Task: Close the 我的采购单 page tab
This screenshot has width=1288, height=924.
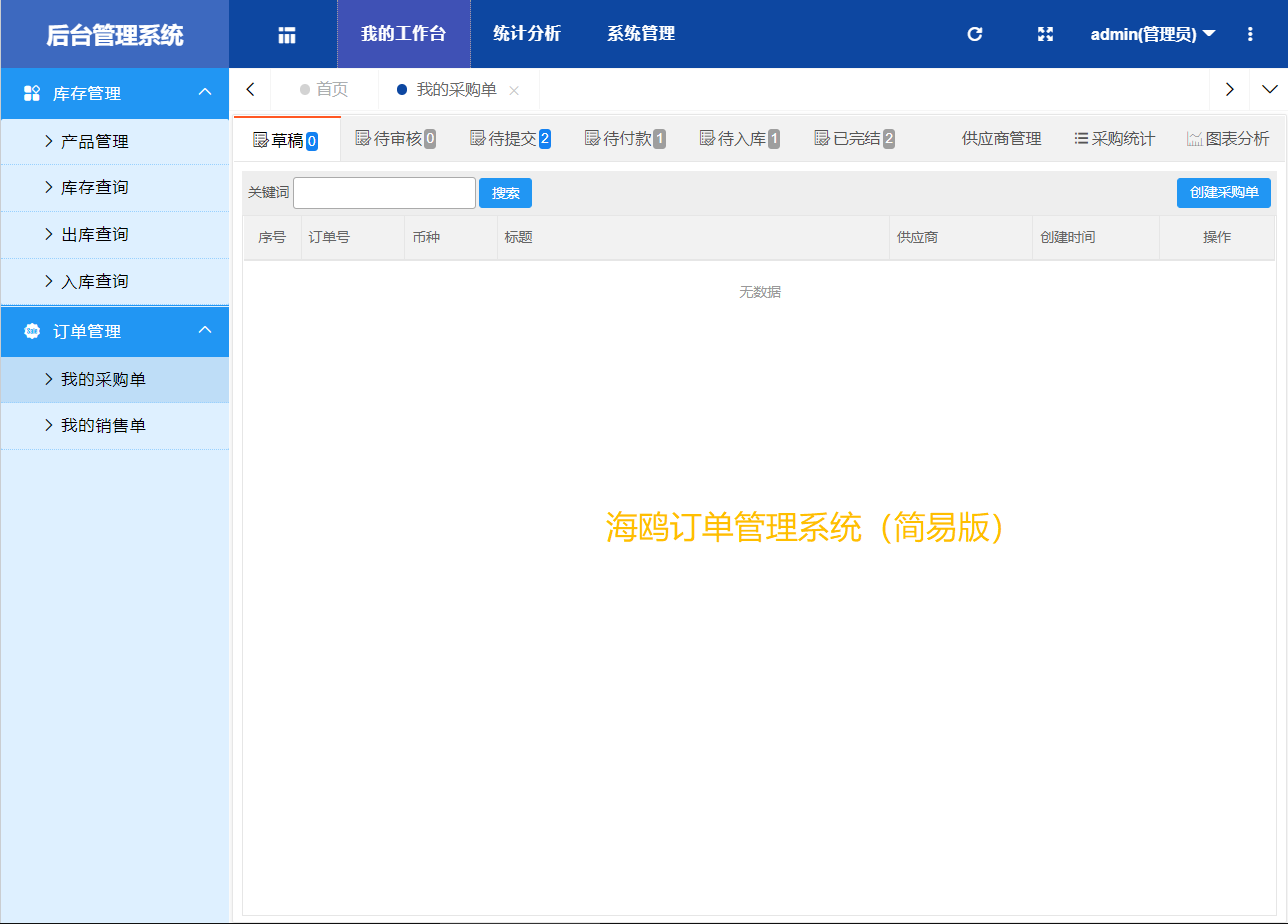Action: coord(514,90)
